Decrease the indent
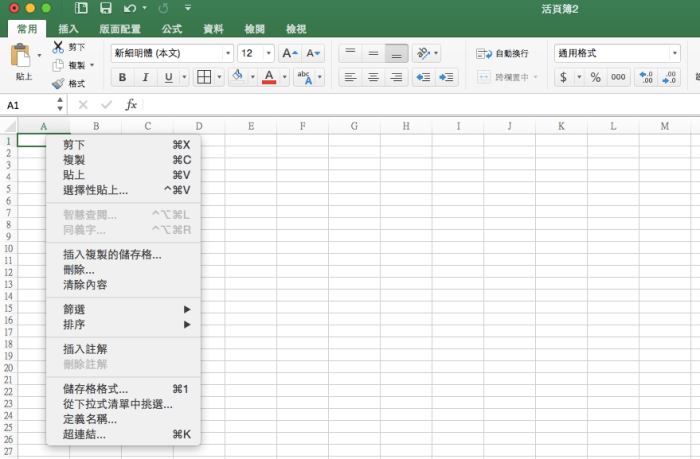This screenshot has width=700, height=459. pyautogui.click(x=423, y=77)
